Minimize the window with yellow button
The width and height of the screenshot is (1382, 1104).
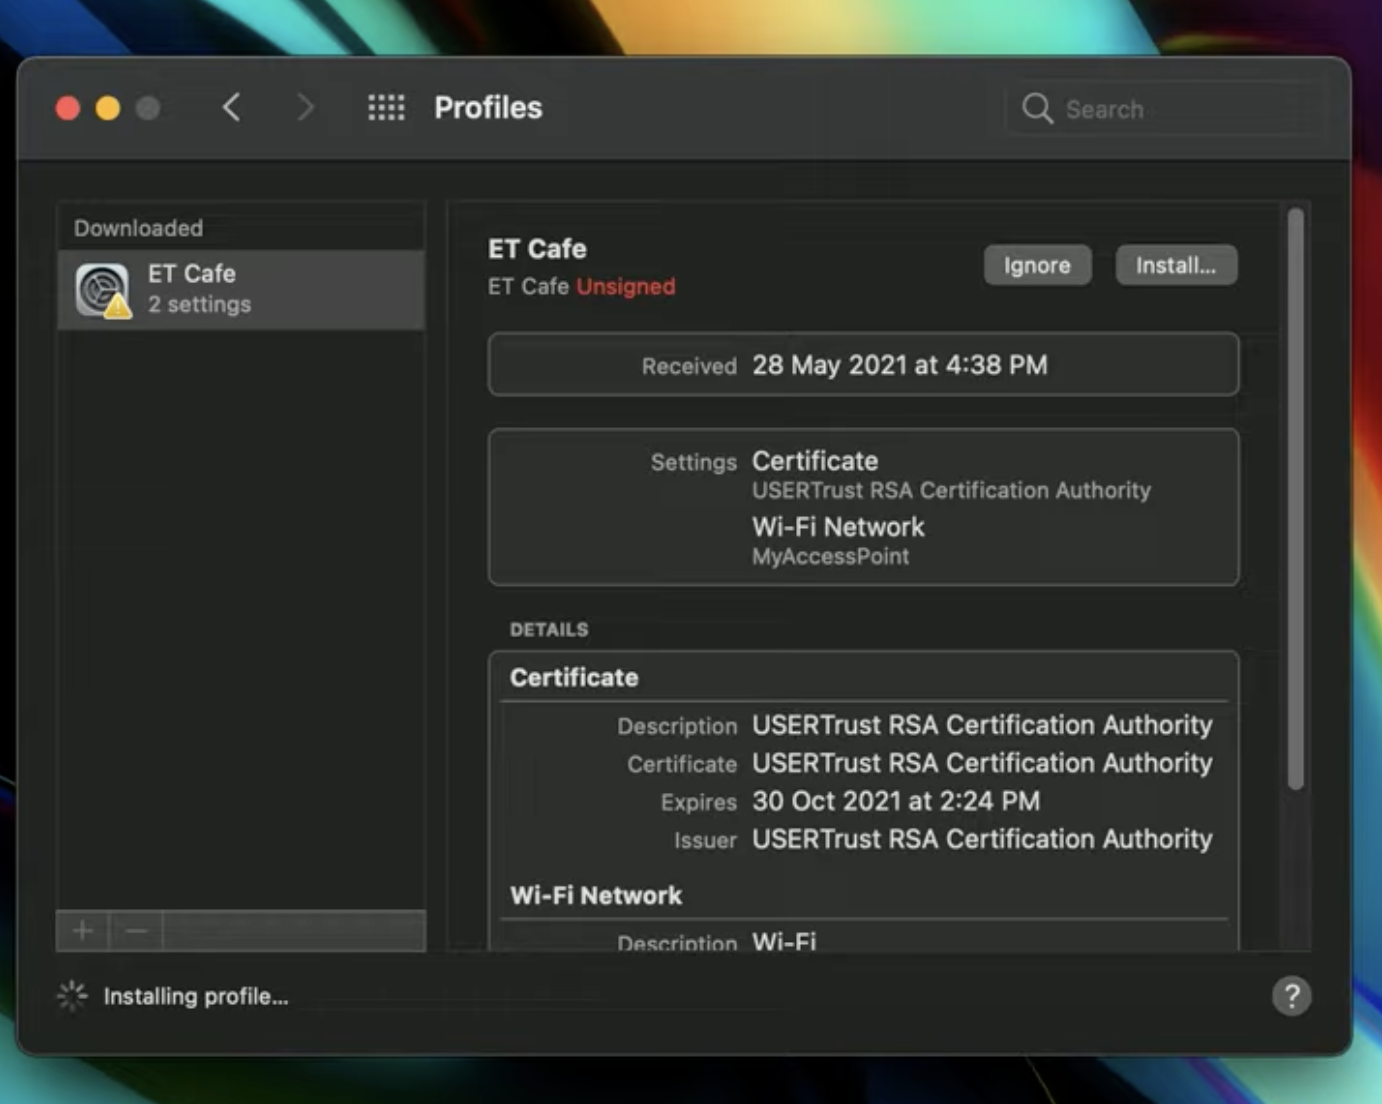pos(108,108)
